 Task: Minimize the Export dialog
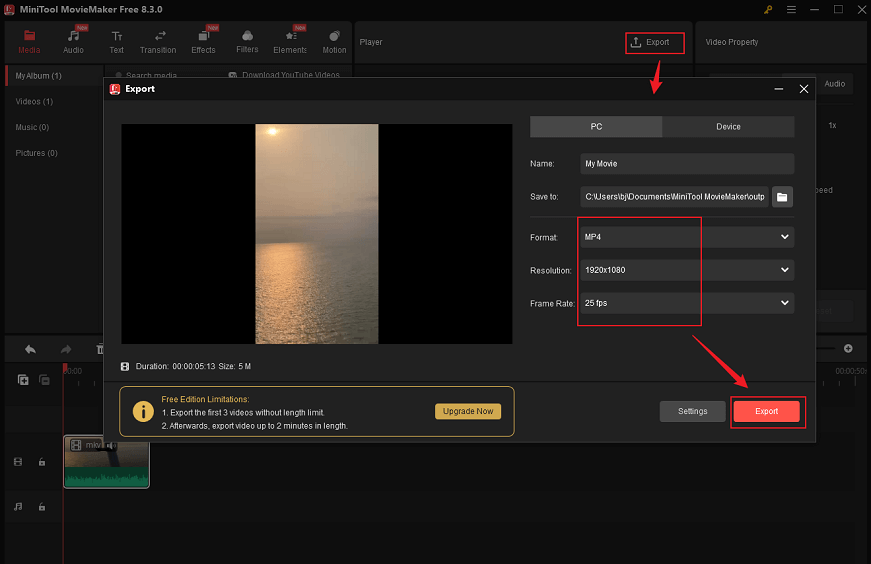[779, 89]
